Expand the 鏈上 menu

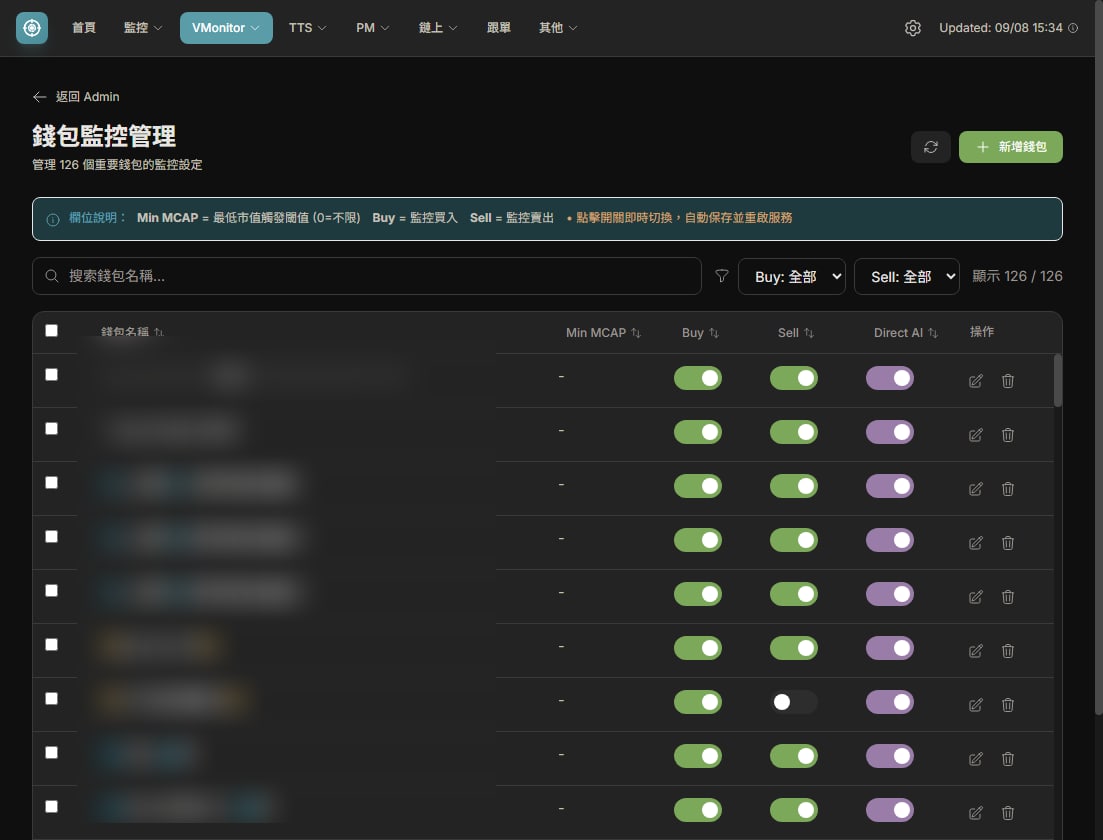coord(438,27)
